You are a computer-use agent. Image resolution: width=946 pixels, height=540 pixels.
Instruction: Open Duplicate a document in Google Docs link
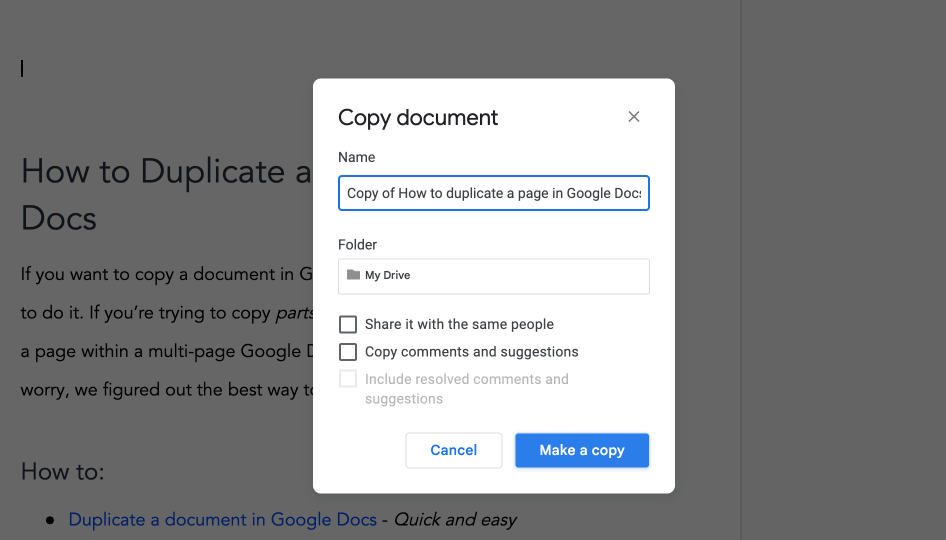pyautogui.click(x=223, y=519)
